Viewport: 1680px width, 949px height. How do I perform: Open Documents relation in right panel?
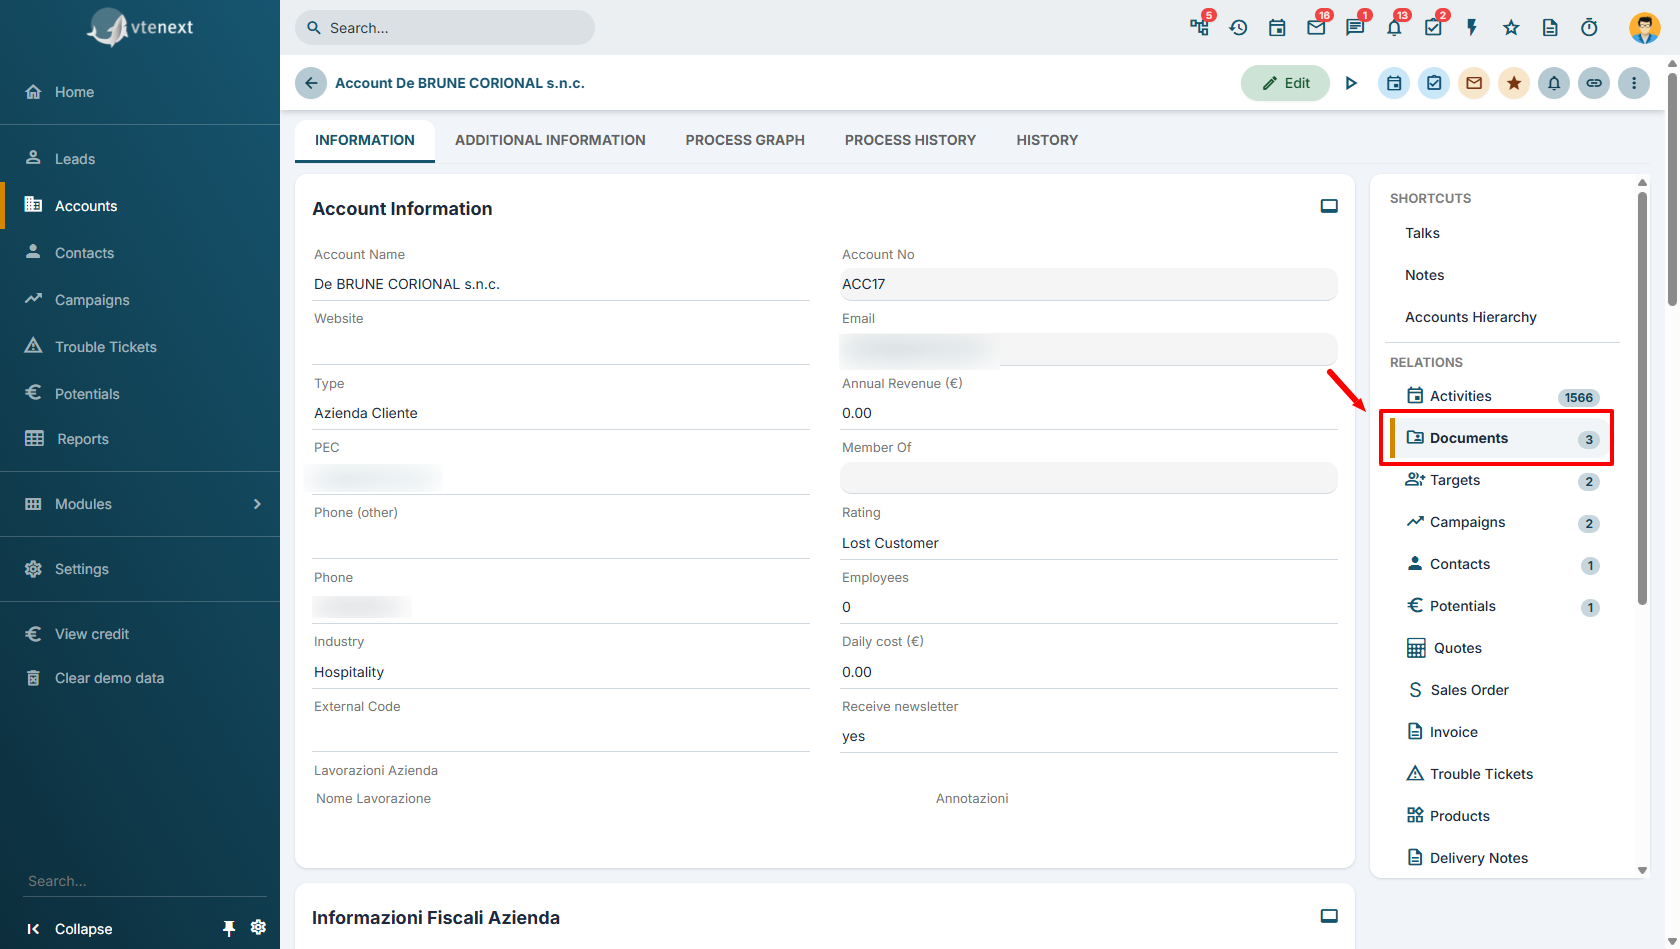click(x=1496, y=438)
